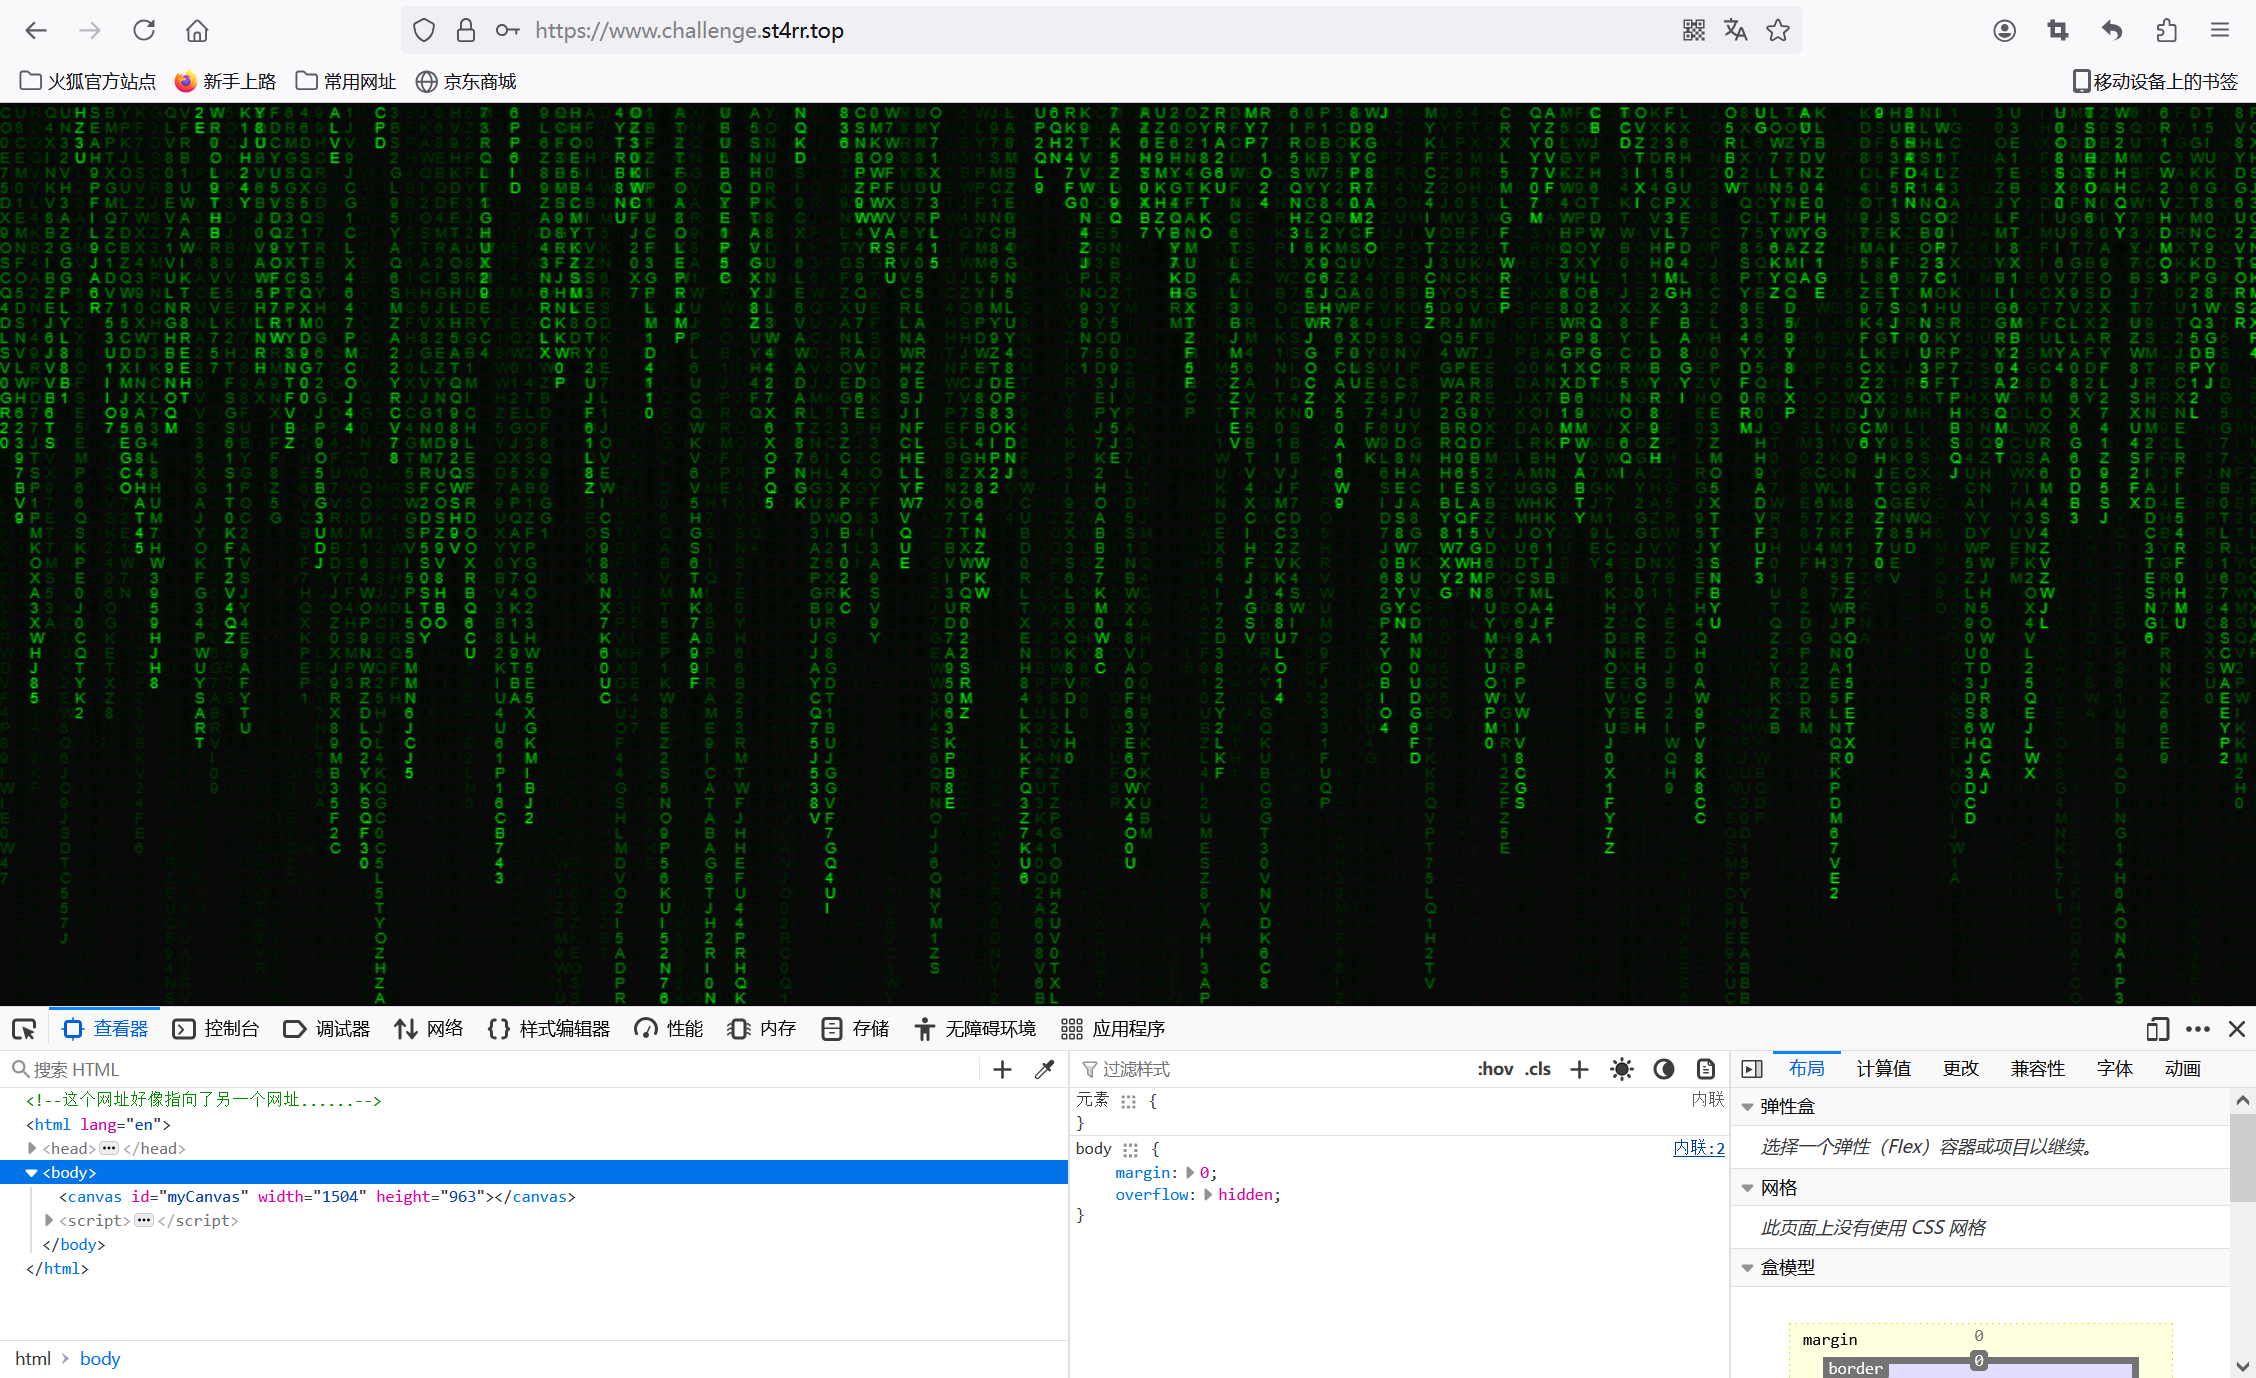Image resolution: width=2256 pixels, height=1378 pixels.
Task: Toggle the .cls class panel
Action: 1538,1070
